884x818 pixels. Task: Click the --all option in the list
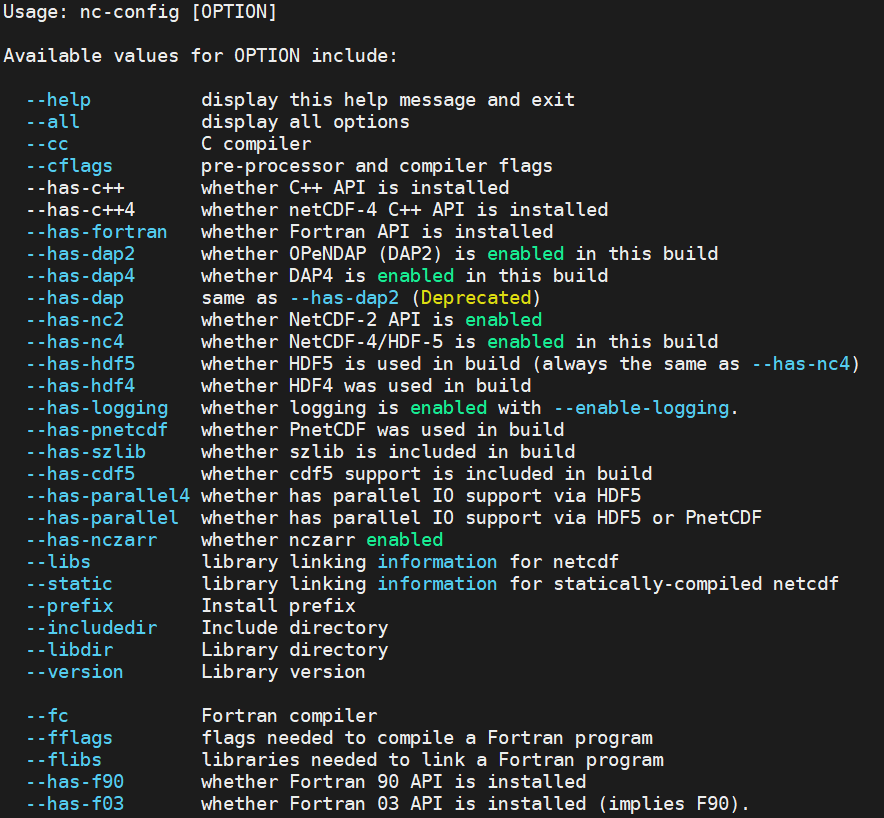point(53,122)
